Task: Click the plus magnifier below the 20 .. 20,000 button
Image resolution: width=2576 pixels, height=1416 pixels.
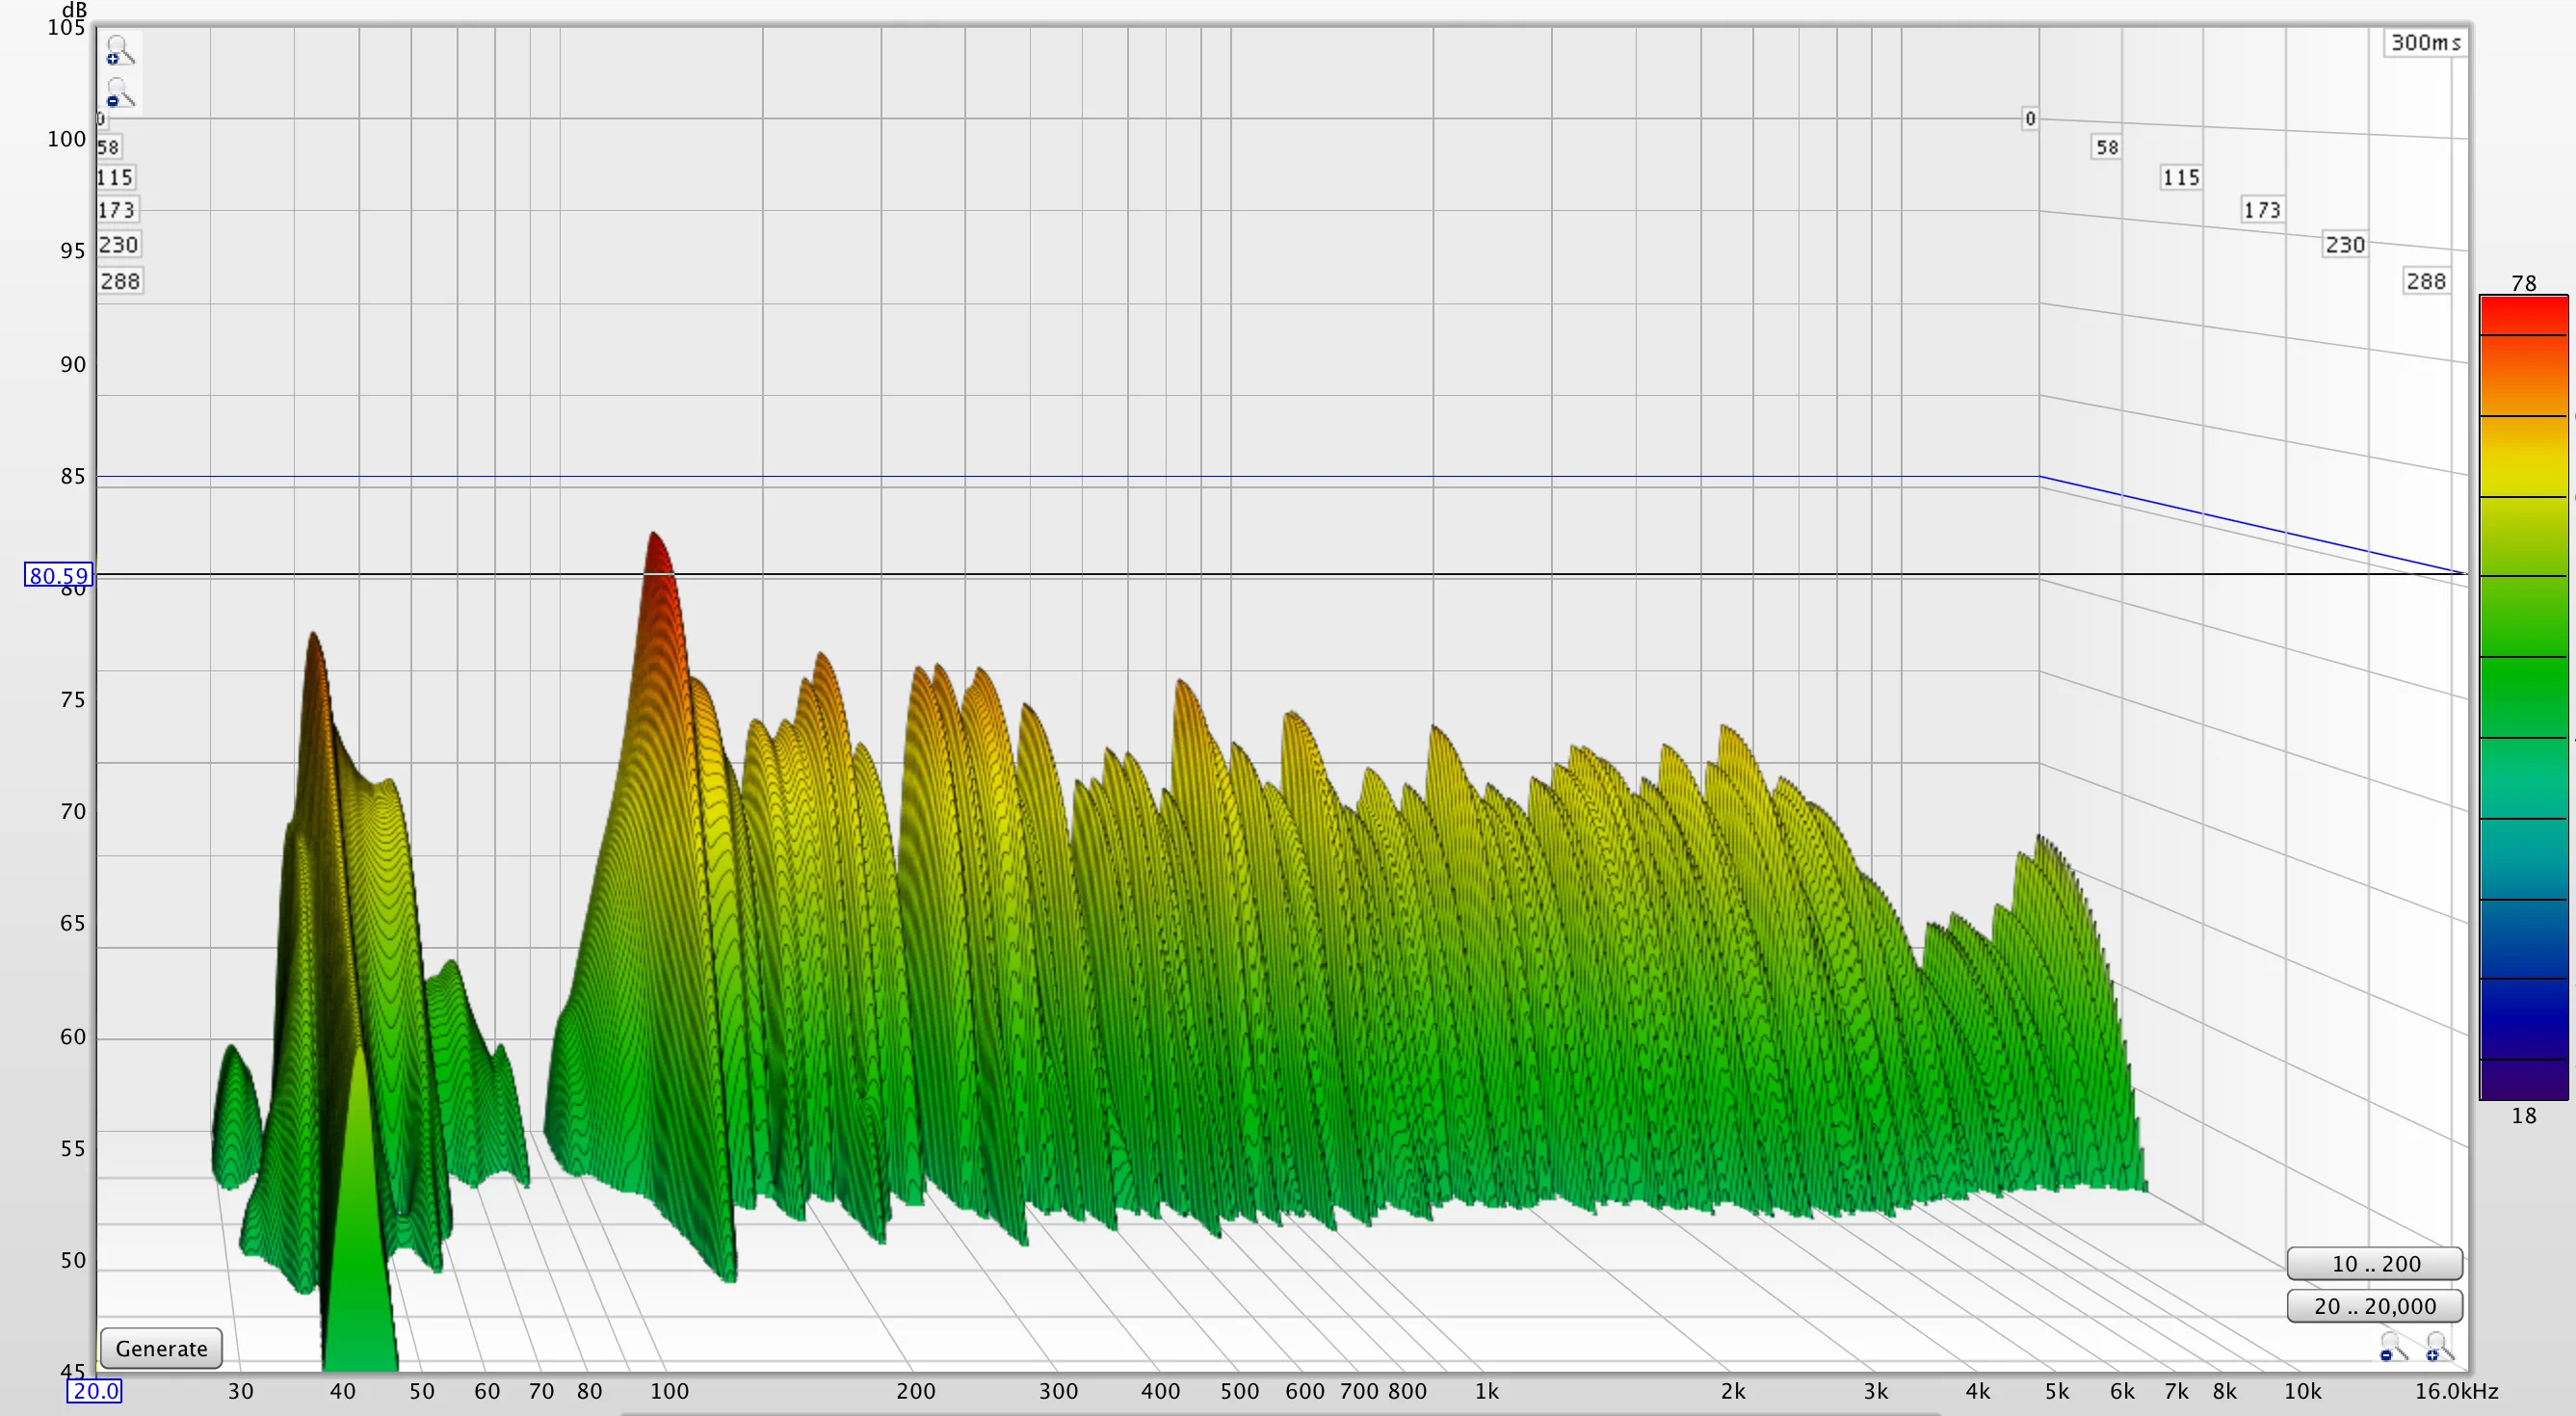Action: pyautogui.click(x=2439, y=1346)
